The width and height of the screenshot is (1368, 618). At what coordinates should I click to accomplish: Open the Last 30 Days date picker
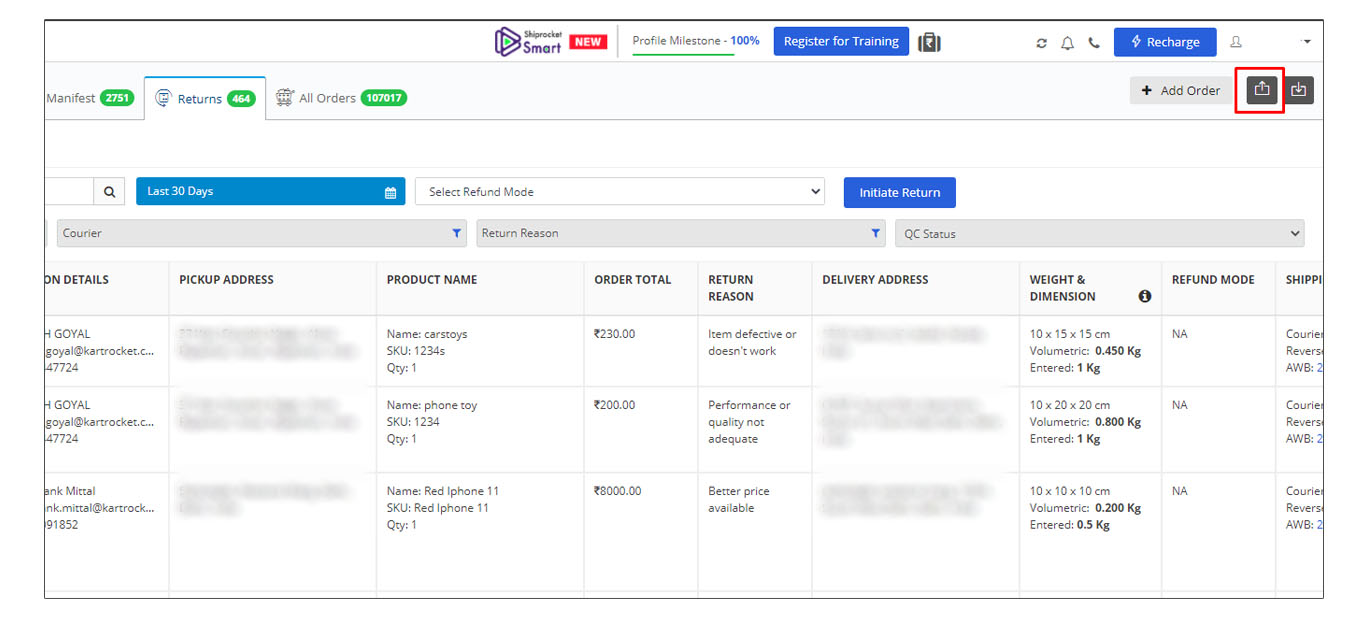coord(271,192)
